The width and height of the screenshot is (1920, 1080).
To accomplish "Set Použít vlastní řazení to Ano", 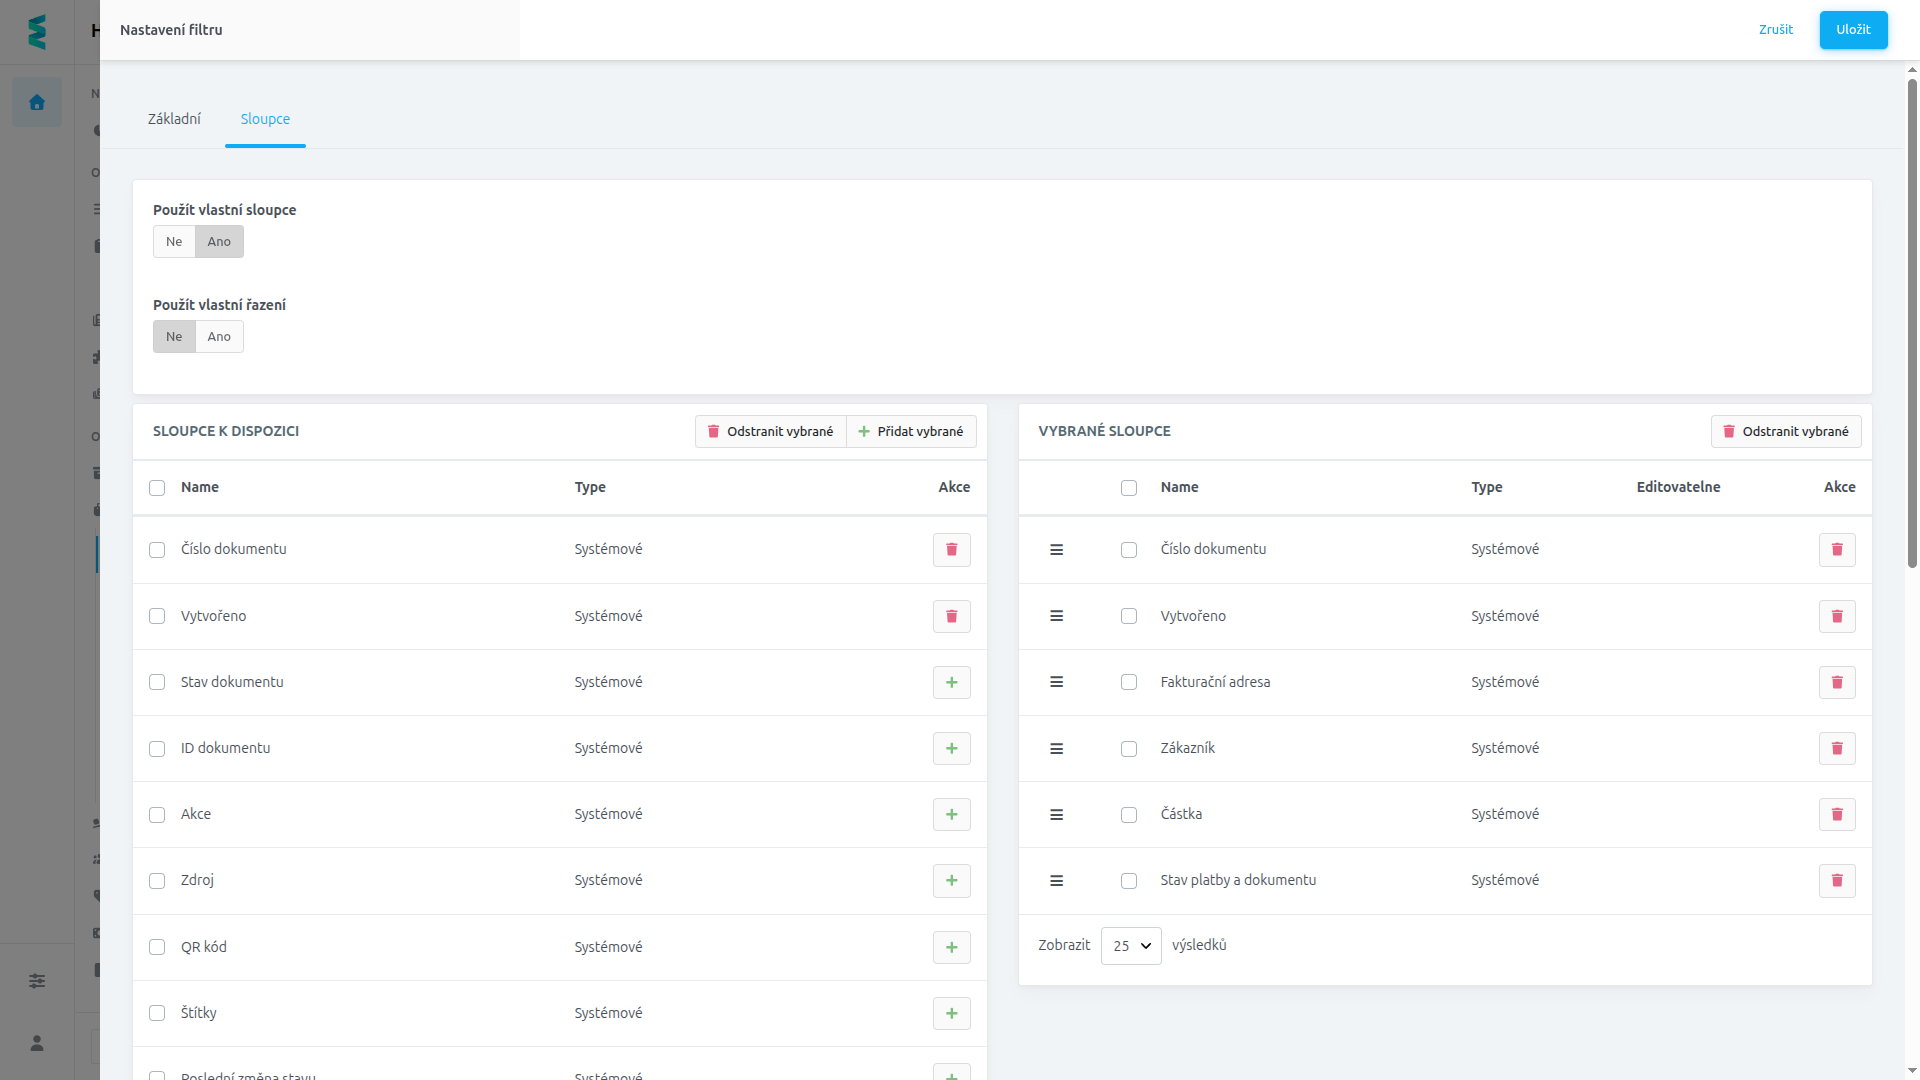I will (x=219, y=337).
